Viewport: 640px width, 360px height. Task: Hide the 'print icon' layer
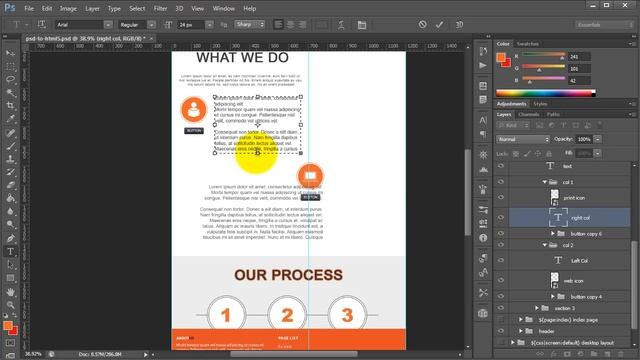[501, 198]
